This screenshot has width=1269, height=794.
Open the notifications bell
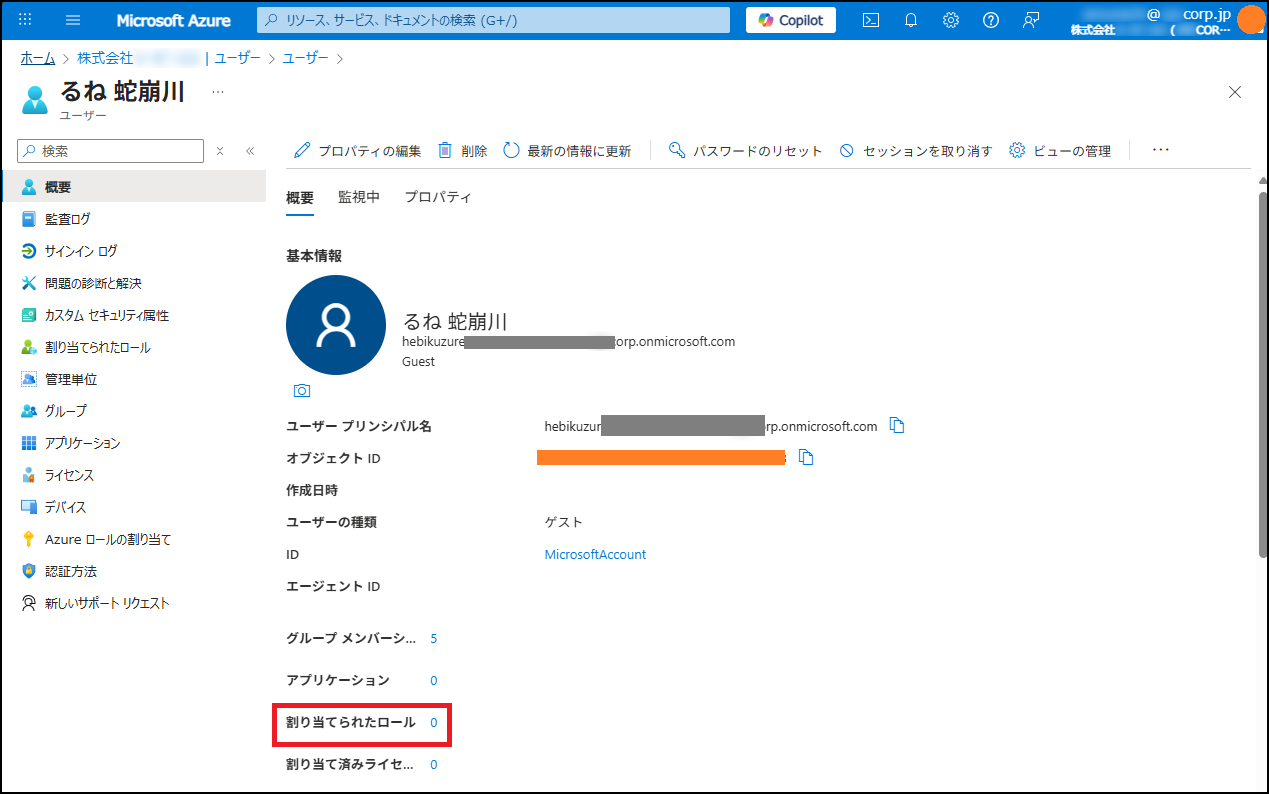pos(910,19)
